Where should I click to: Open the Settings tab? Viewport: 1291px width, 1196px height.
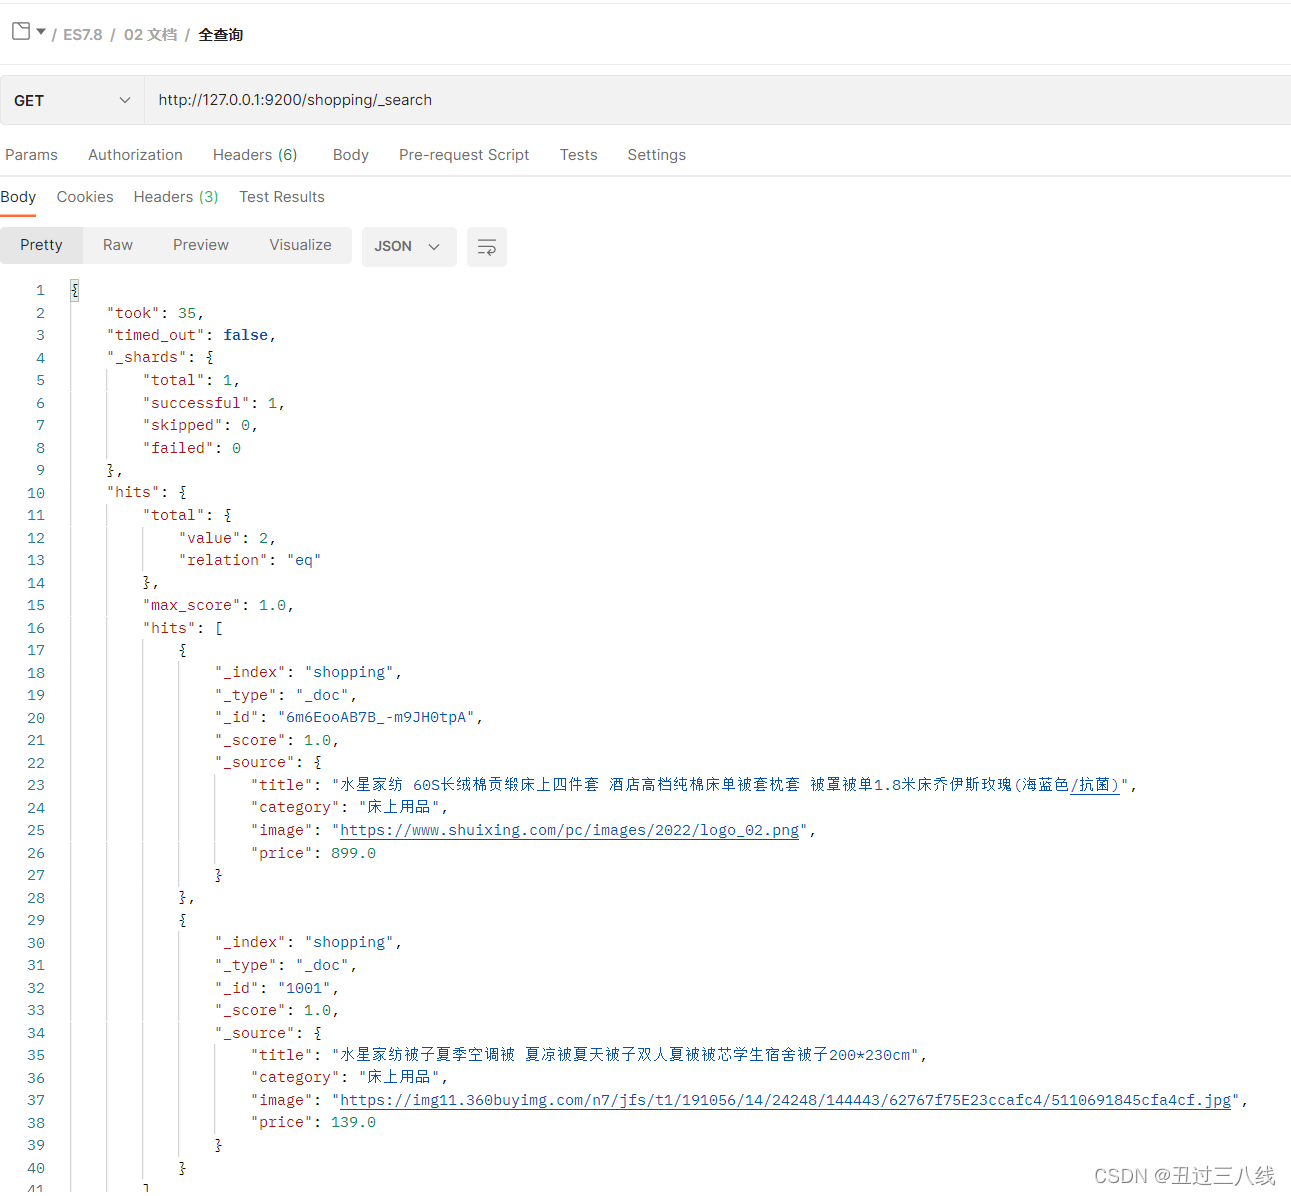click(656, 154)
